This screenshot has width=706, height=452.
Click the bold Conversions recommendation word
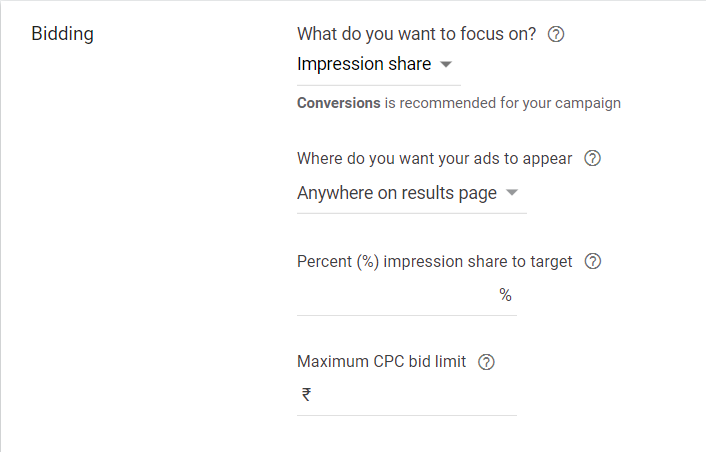pyautogui.click(x=339, y=103)
